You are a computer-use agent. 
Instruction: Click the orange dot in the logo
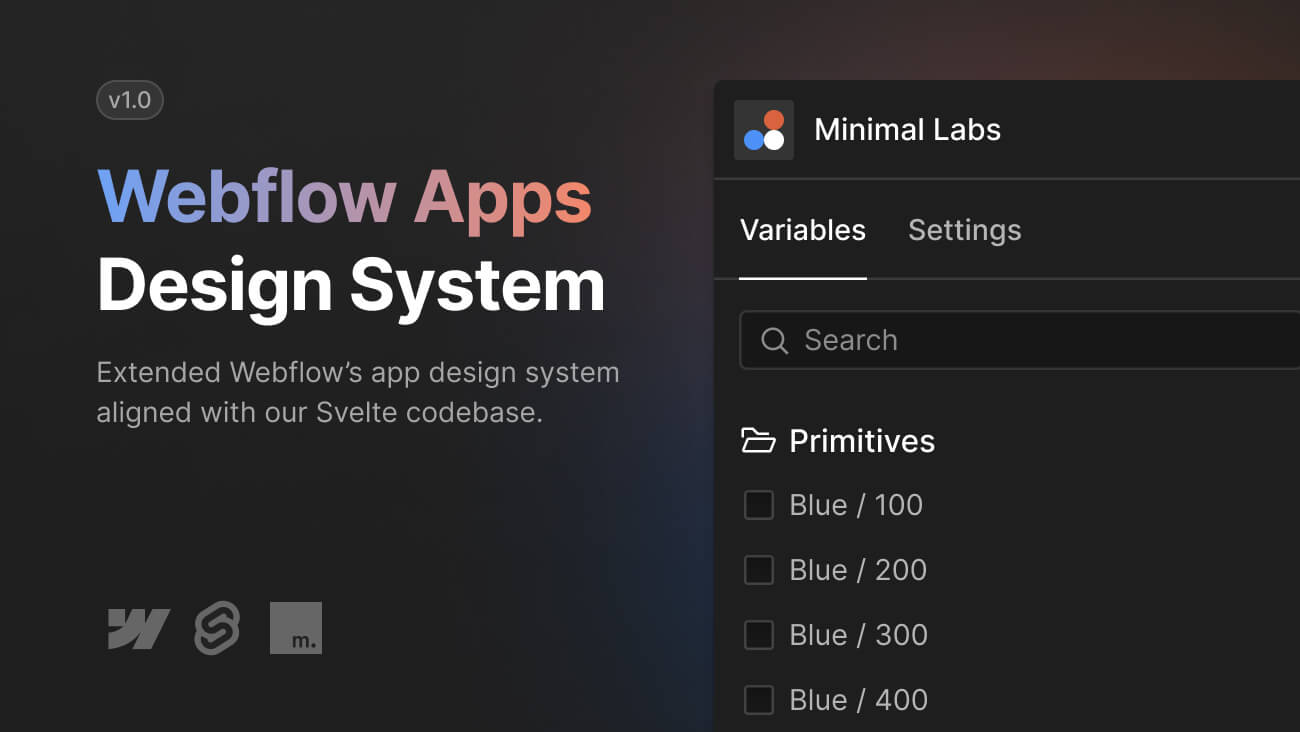(x=772, y=120)
